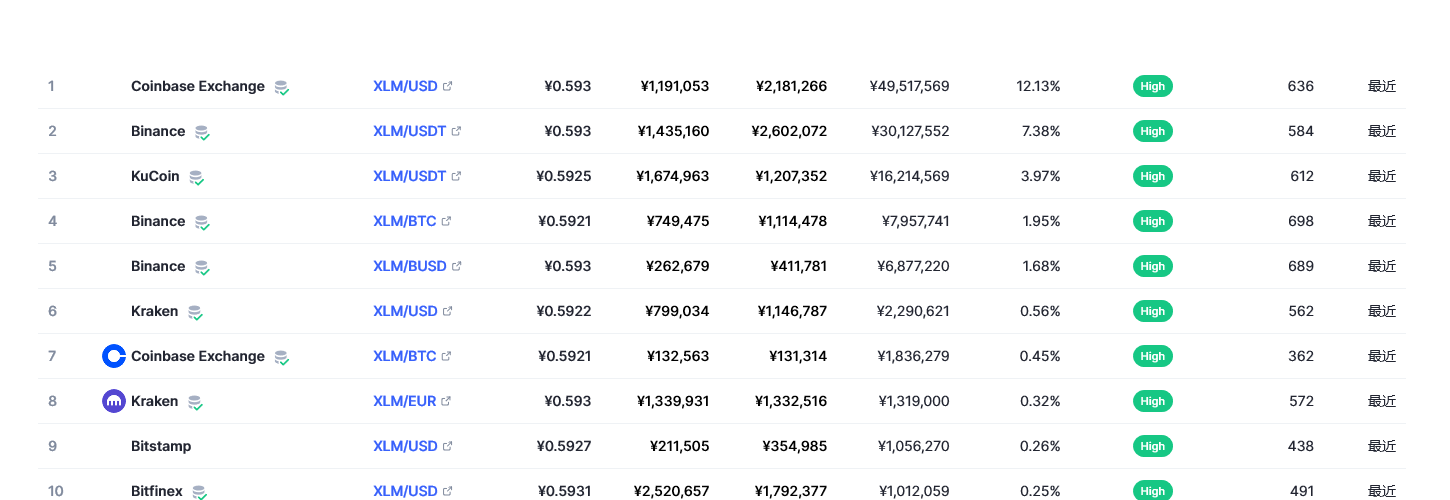Image resolution: width=1450 pixels, height=500 pixels.
Task: Click the verified reserves icon beside Kraken row 6
Action: point(195,312)
